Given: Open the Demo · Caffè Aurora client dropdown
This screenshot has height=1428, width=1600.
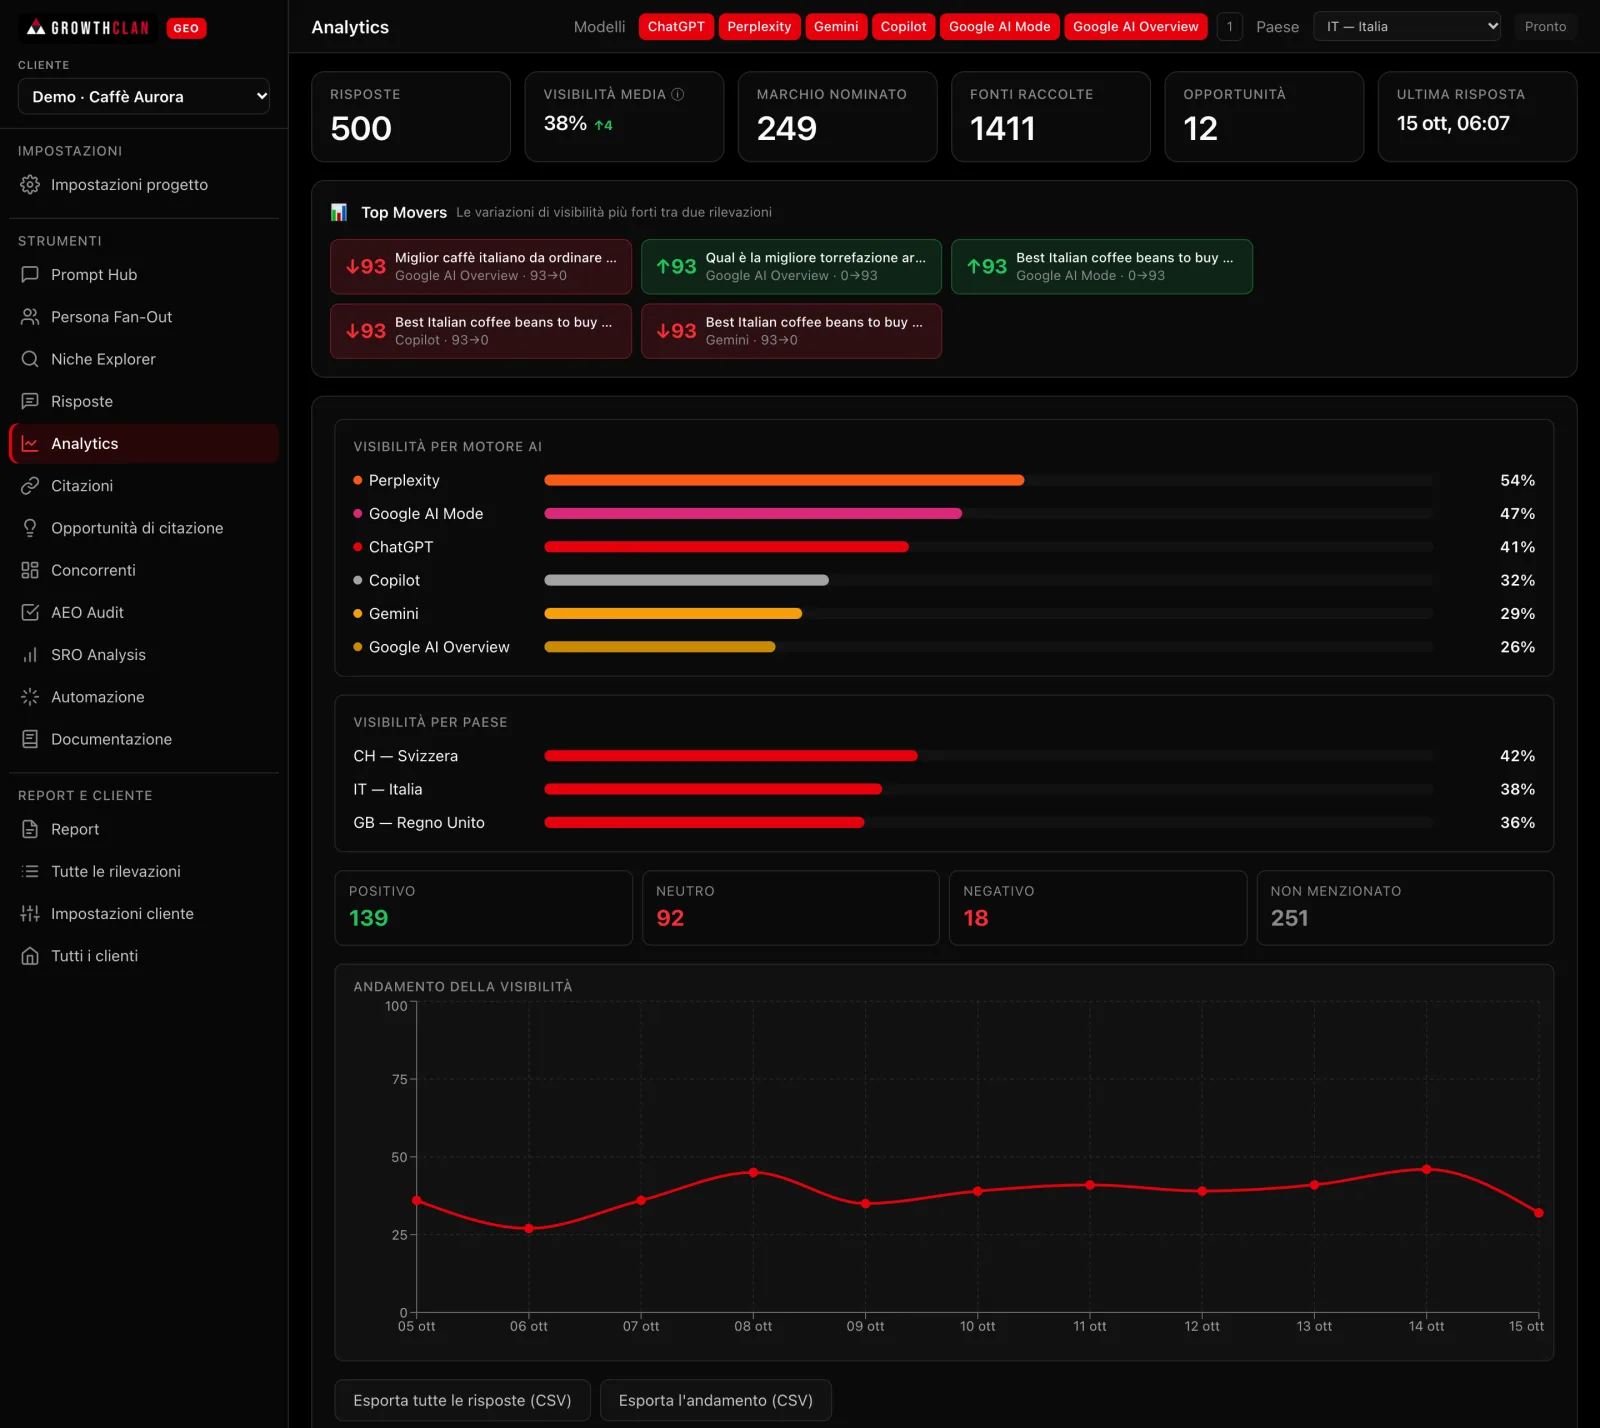Looking at the screenshot, I should 144,97.
